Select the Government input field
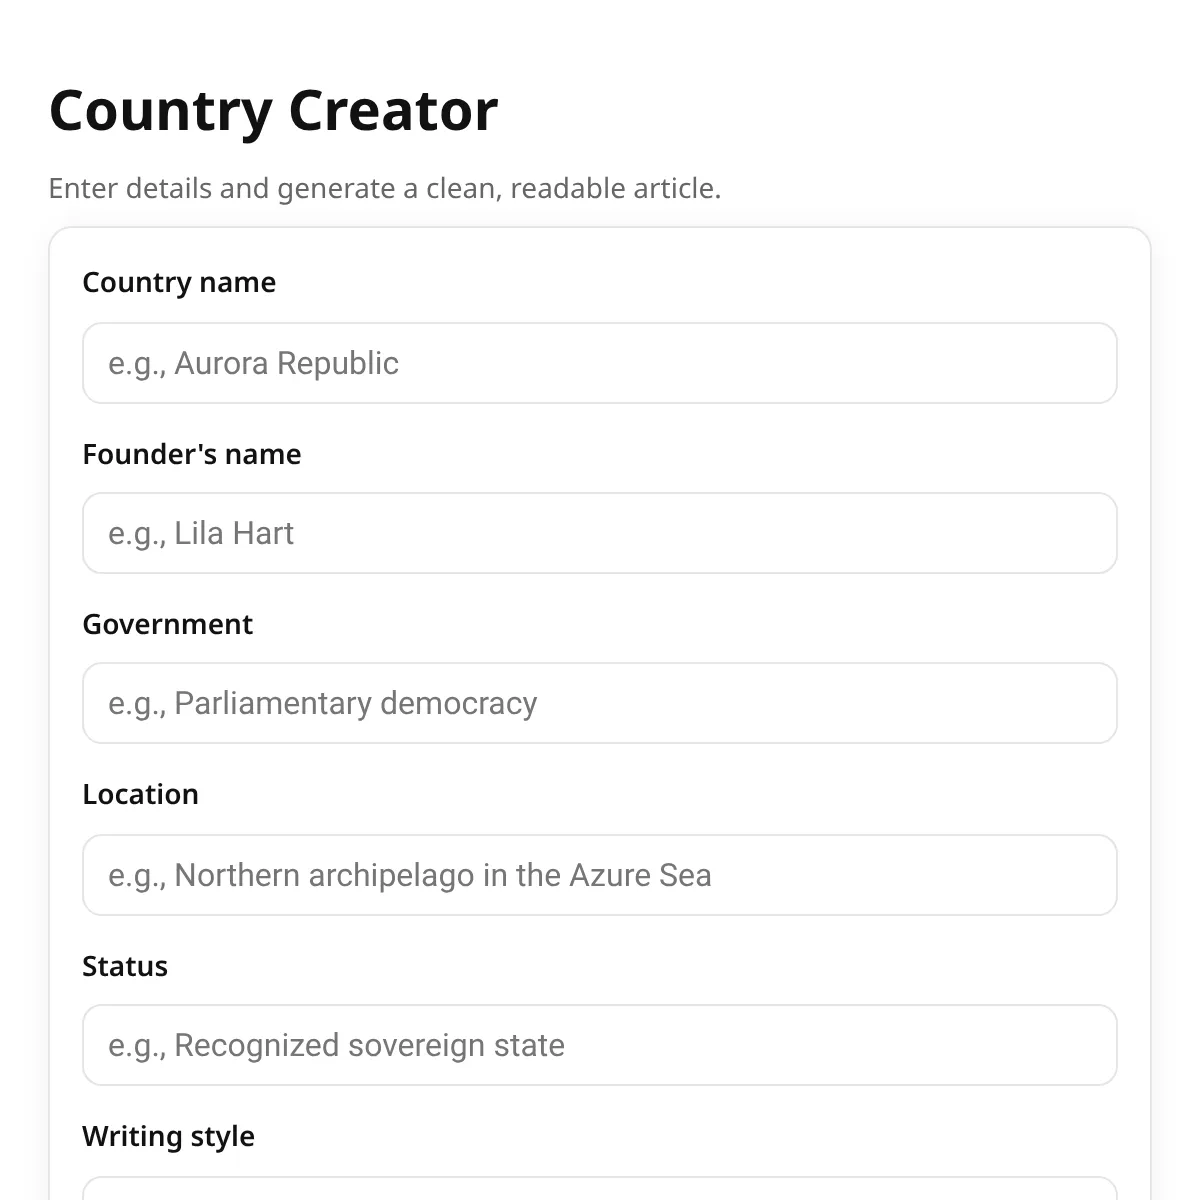 (600, 703)
